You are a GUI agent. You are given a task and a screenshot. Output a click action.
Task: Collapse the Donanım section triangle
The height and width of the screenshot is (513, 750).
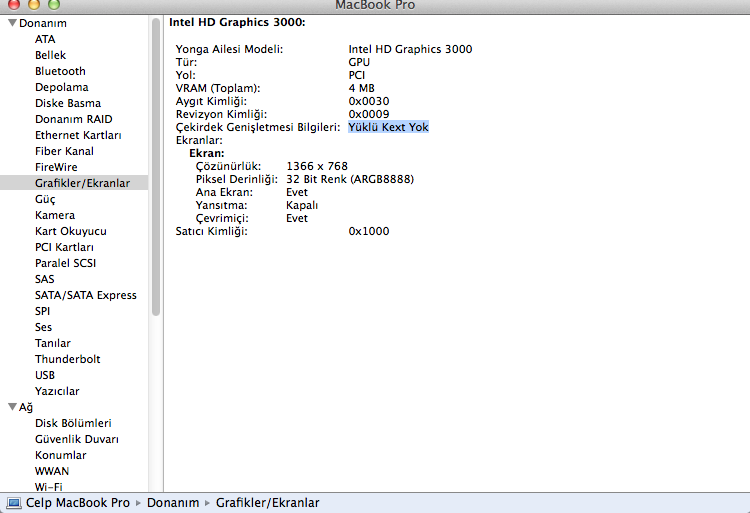(12, 22)
